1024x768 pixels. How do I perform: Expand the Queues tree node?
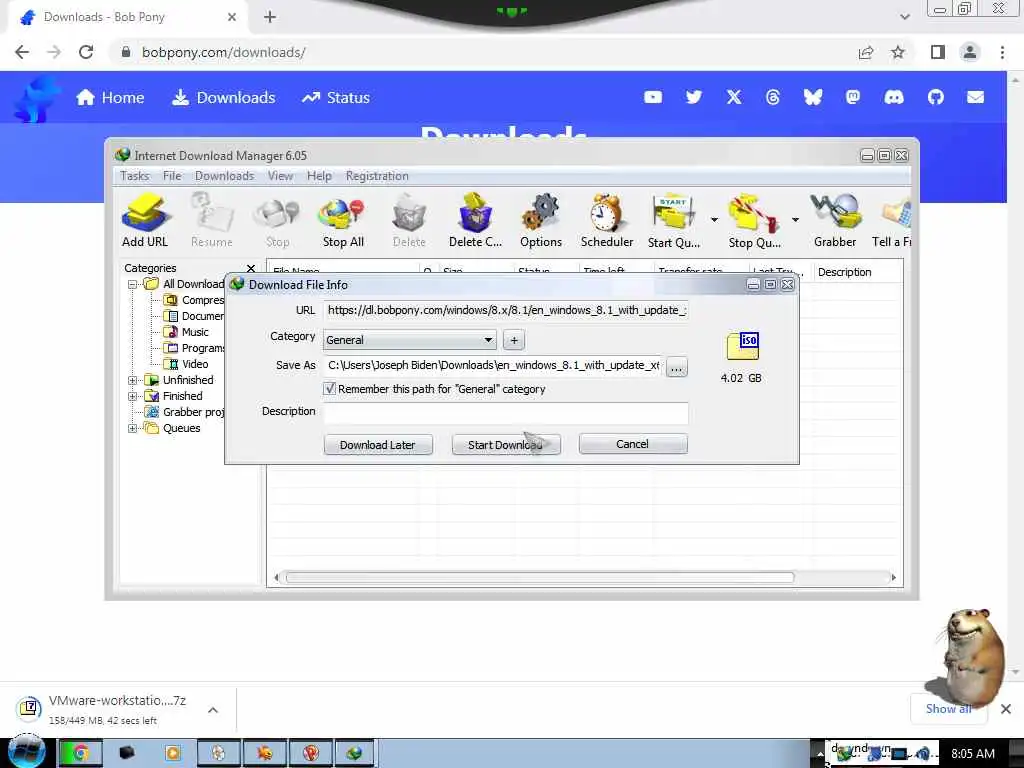(x=133, y=428)
